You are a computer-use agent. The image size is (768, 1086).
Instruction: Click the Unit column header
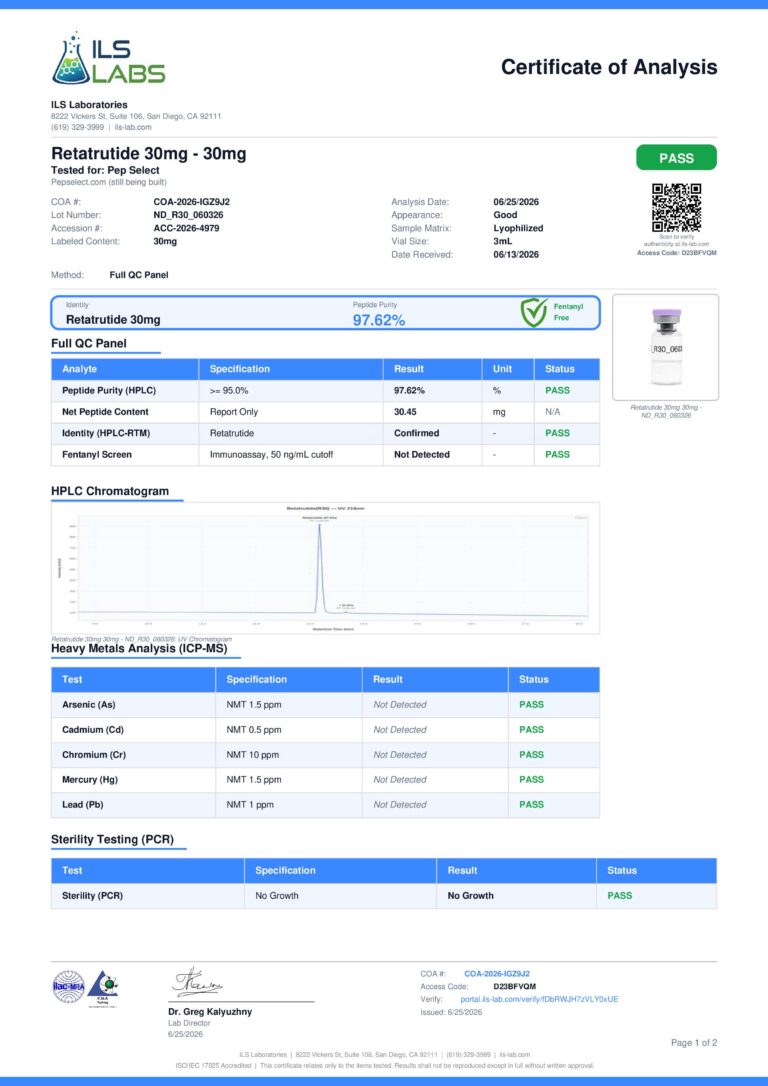coord(502,369)
